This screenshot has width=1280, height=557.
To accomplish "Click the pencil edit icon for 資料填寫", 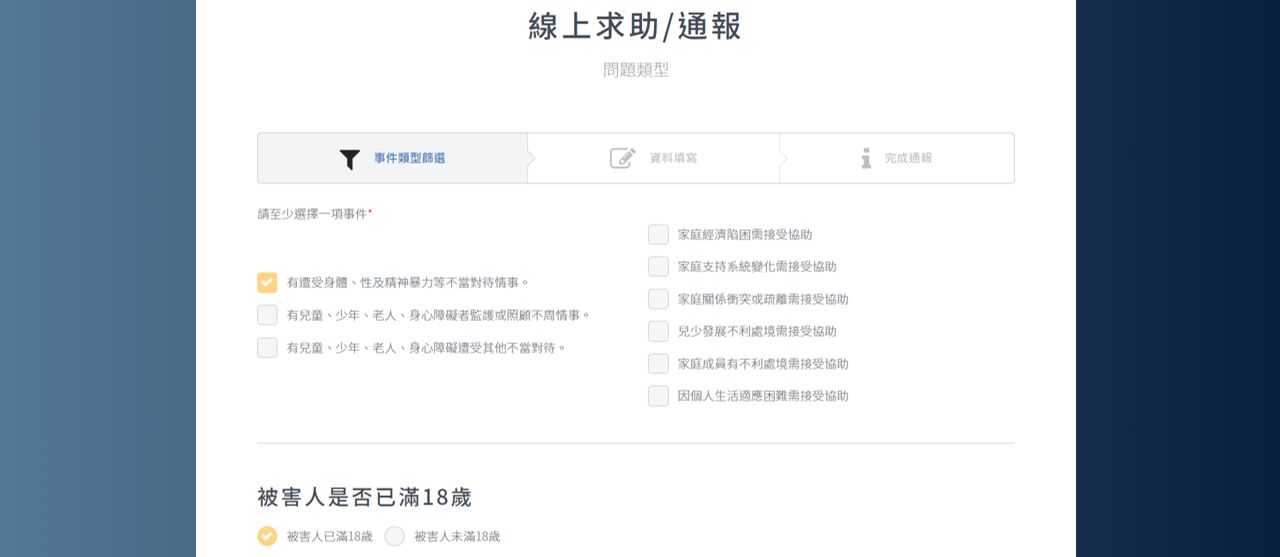I will (623, 158).
